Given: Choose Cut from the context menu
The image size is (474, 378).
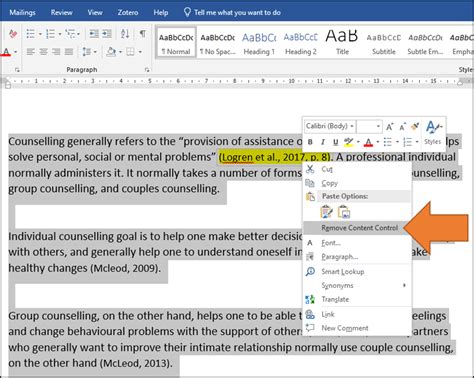Looking at the screenshot, I should coord(357,169).
